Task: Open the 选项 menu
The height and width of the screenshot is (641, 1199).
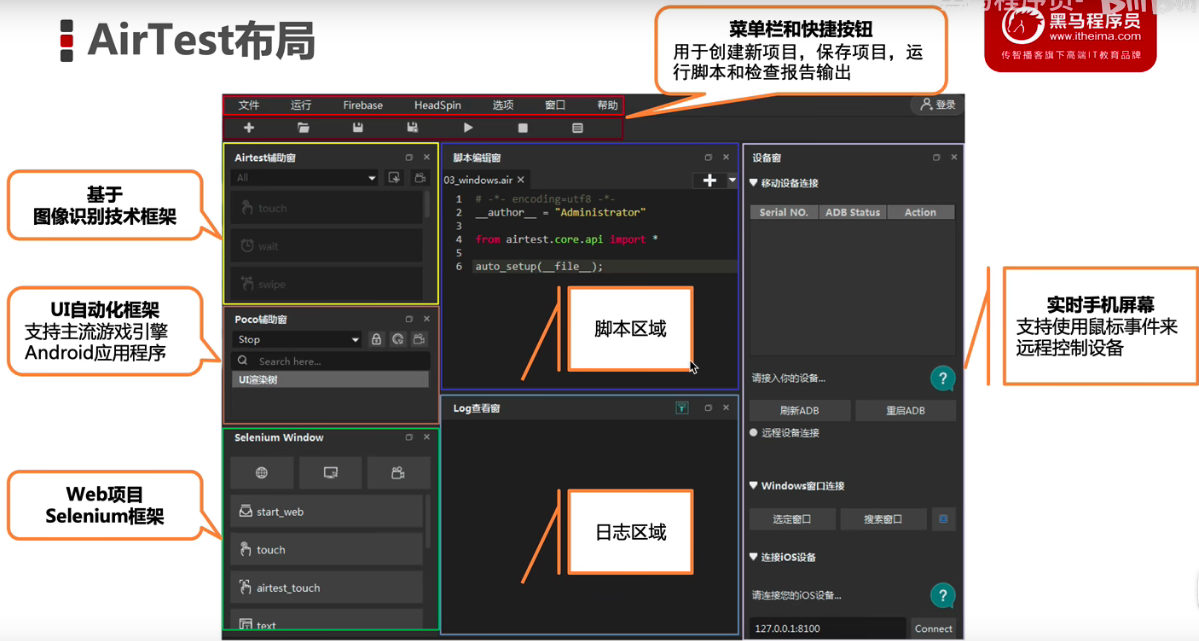Action: pos(503,105)
